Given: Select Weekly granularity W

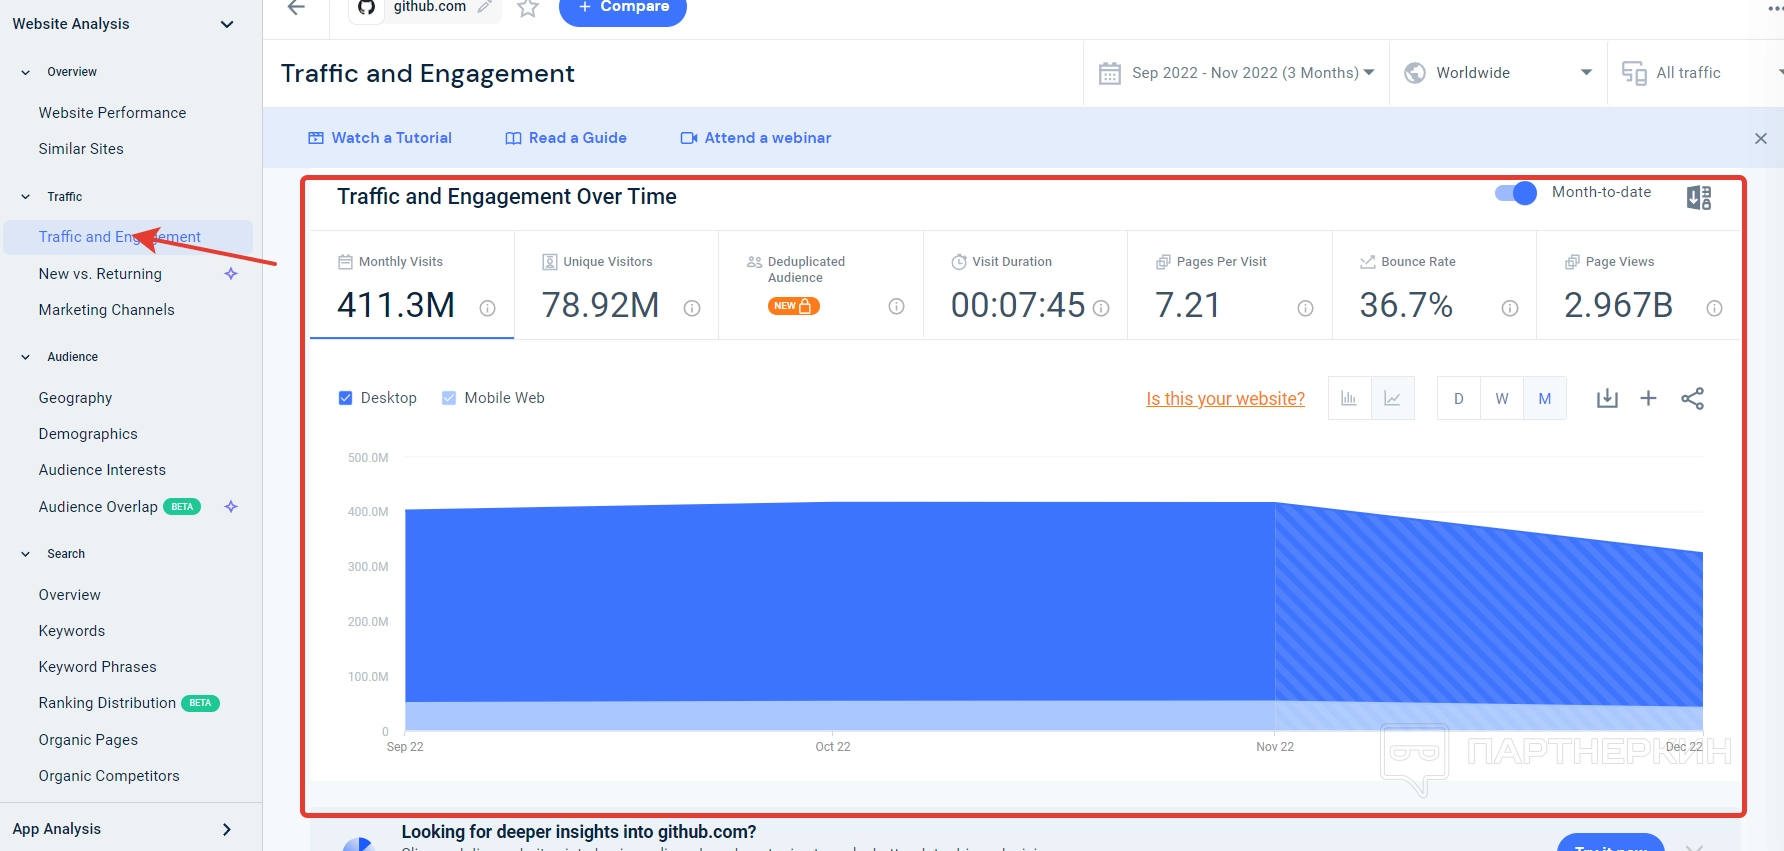Looking at the screenshot, I should 1502,398.
